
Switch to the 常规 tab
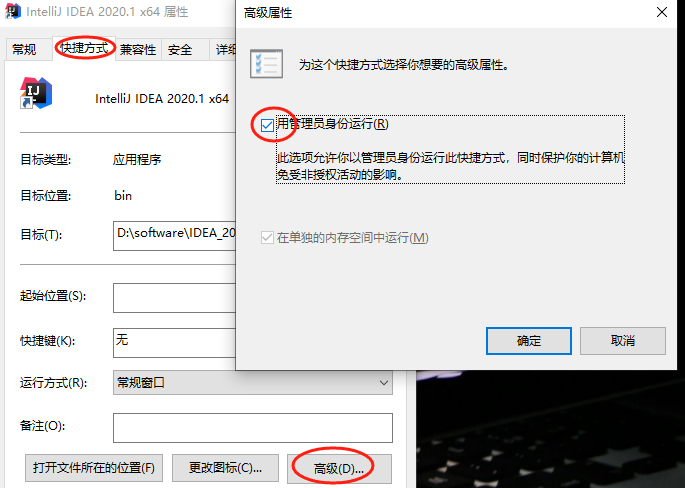pyautogui.click(x=24, y=49)
